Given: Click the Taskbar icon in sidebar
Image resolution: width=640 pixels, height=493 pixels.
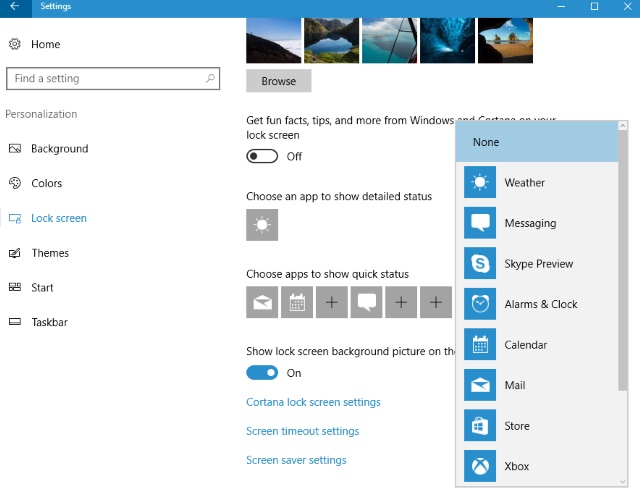Looking at the screenshot, I should [x=15, y=322].
